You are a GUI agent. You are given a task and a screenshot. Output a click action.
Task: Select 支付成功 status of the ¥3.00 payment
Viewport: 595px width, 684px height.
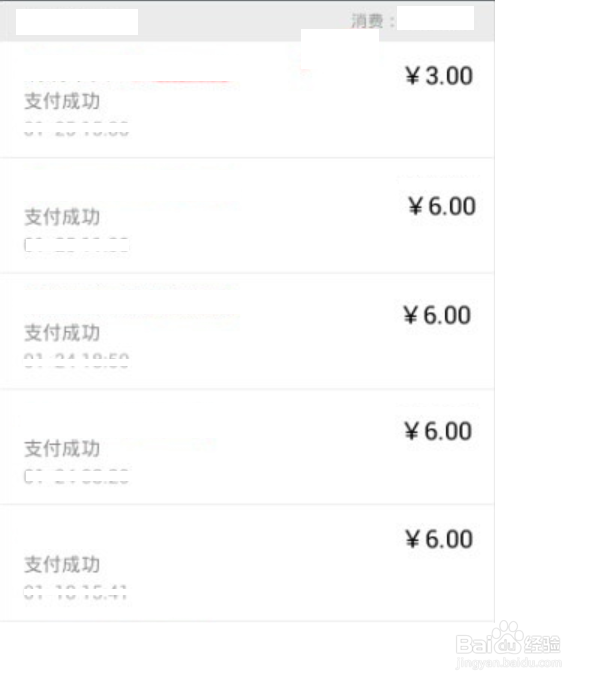[62, 101]
